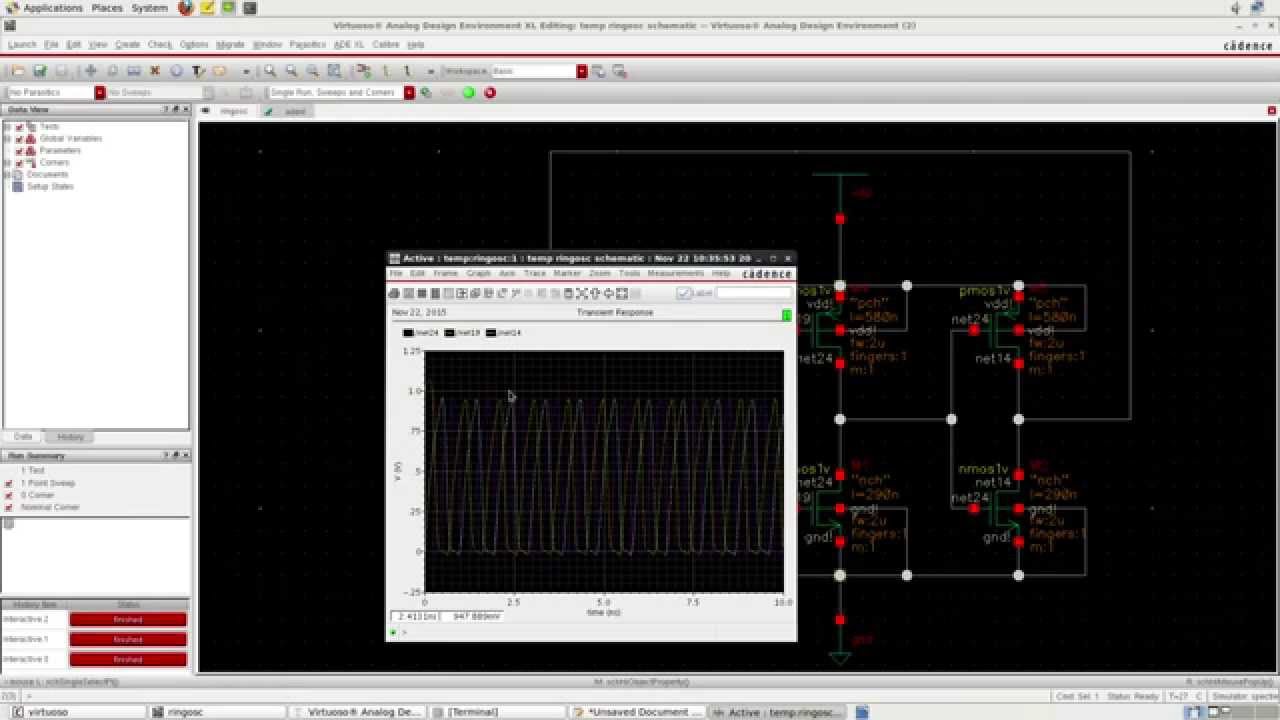Click the horizontal pan arrows icon in waveform toolbar
The height and width of the screenshot is (720, 1280).
[608, 293]
